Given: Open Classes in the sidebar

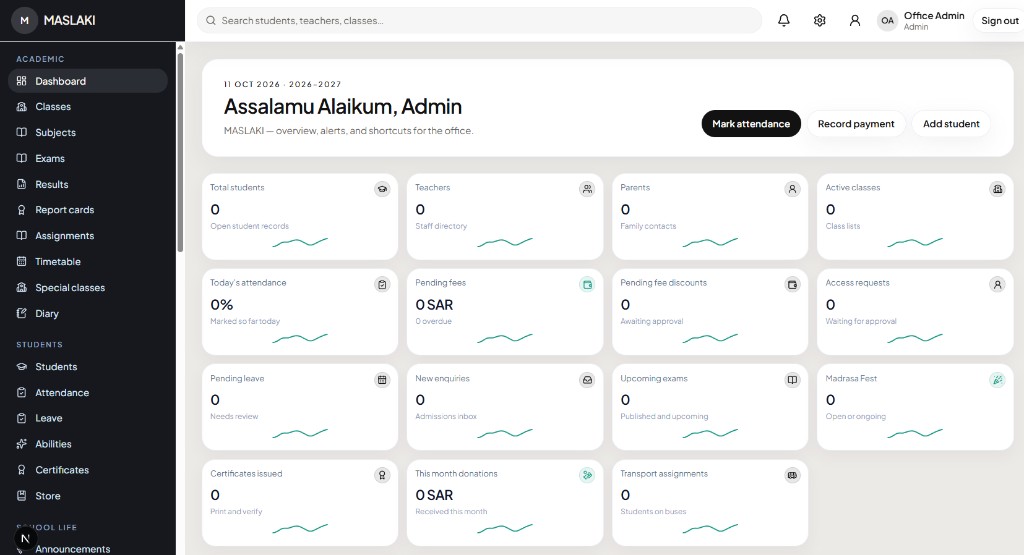Looking at the screenshot, I should [x=88, y=106].
